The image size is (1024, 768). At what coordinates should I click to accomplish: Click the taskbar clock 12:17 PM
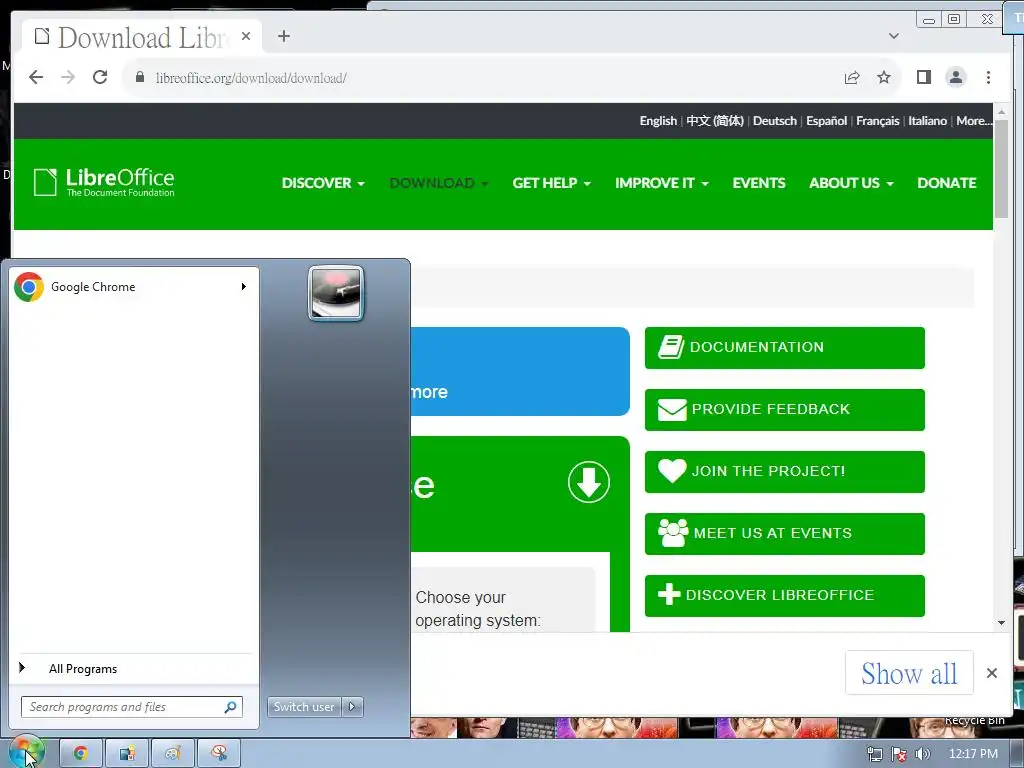973,754
